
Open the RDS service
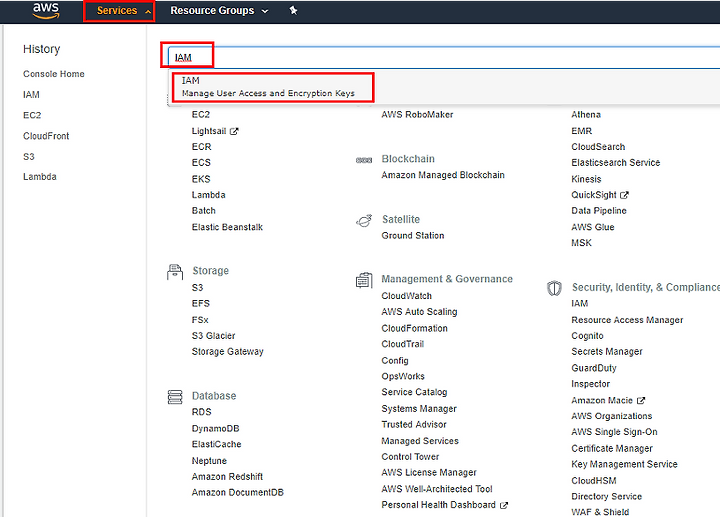[x=202, y=412]
